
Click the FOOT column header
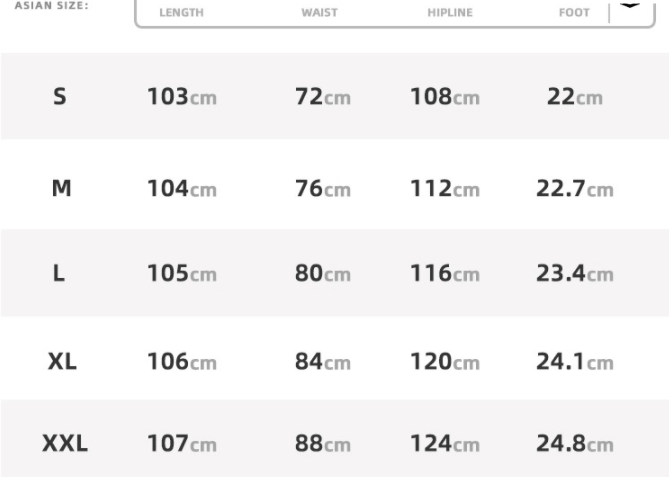[574, 13]
